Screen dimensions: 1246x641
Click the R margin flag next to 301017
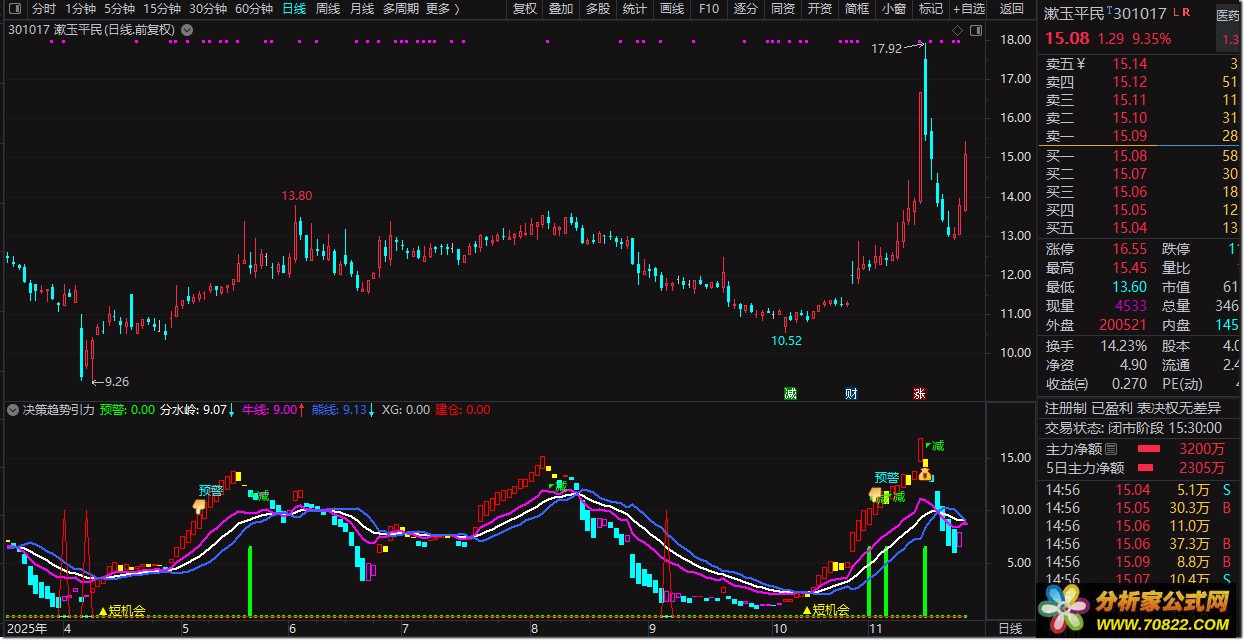[x=1186, y=12]
